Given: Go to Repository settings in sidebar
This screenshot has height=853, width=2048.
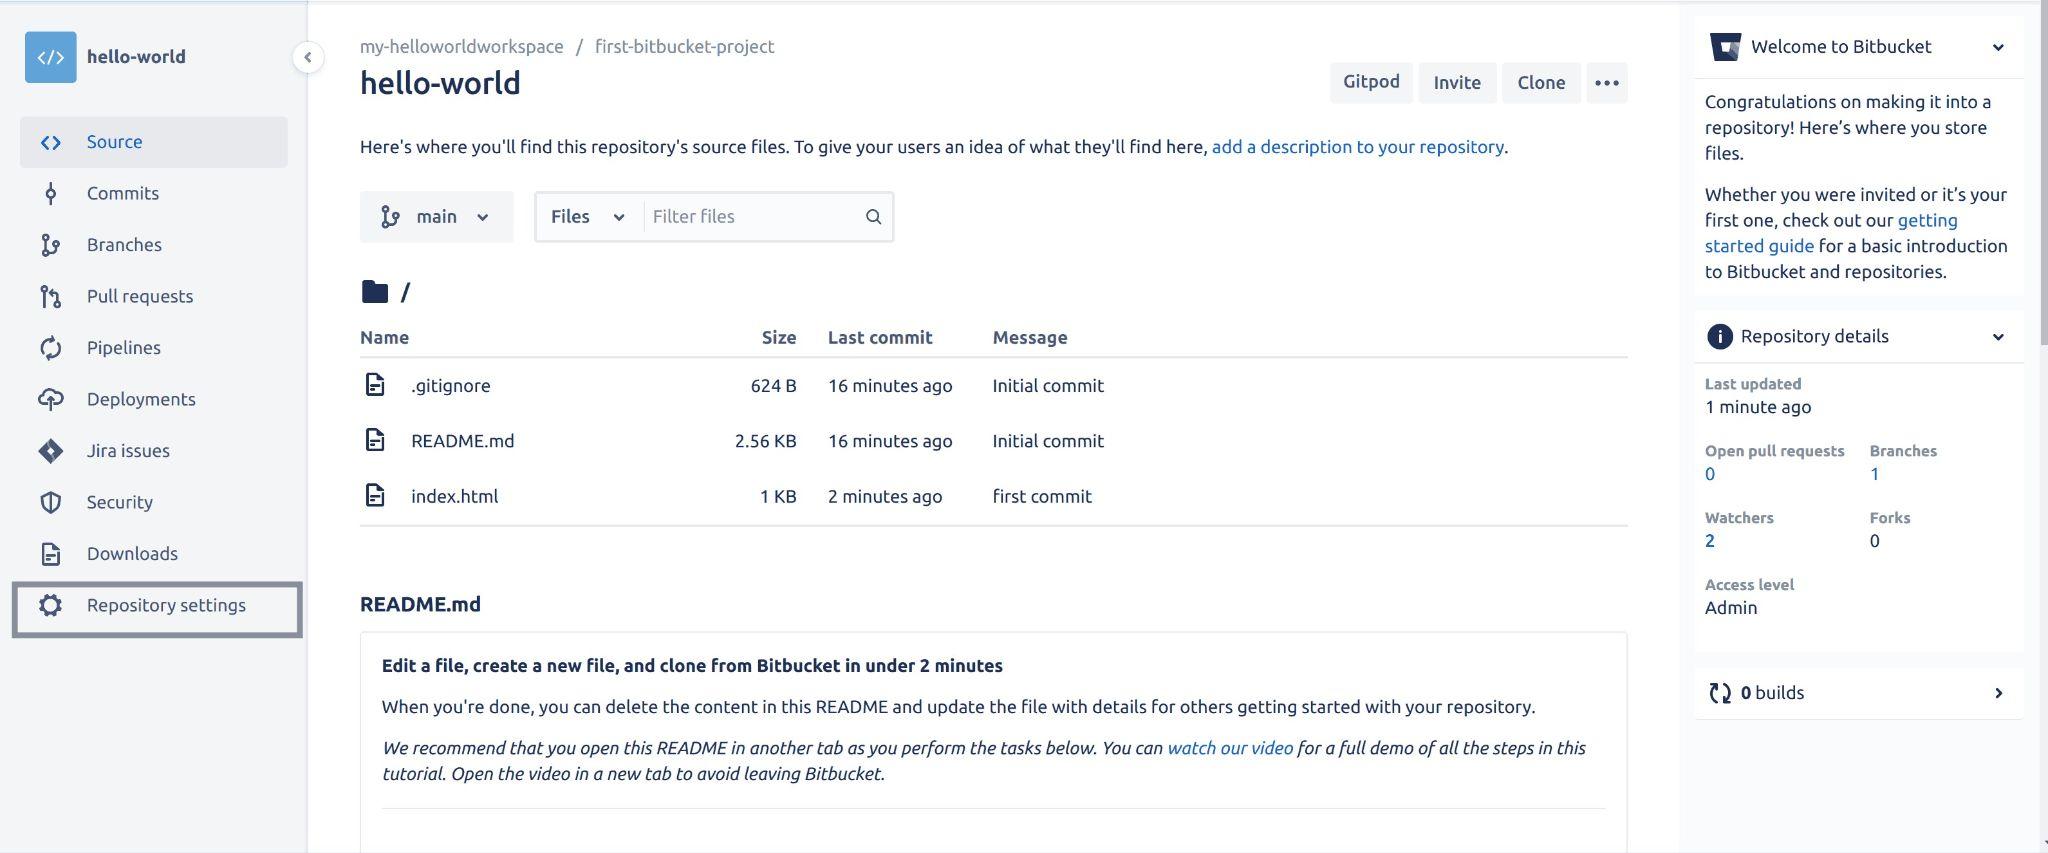Looking at the screenshot, I should click(165, 606).
